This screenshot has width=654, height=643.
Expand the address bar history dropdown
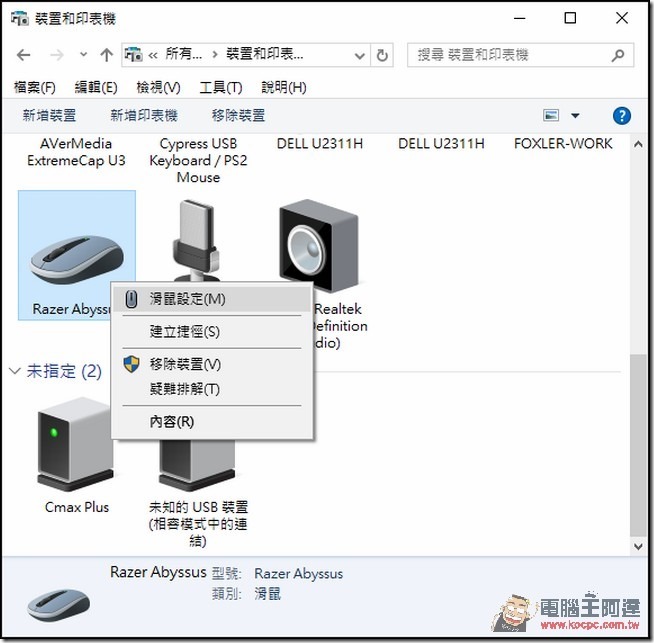click(360, 55)
